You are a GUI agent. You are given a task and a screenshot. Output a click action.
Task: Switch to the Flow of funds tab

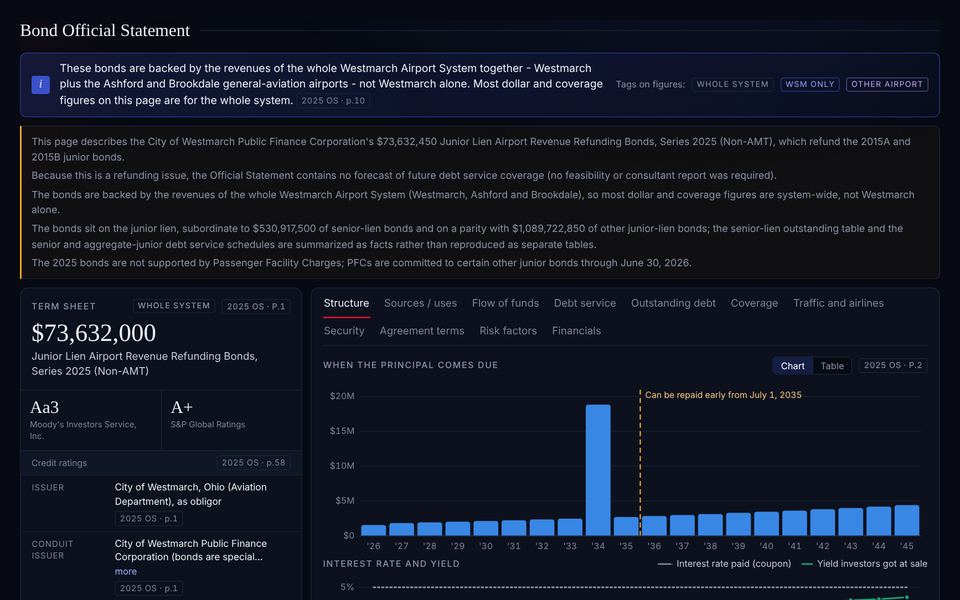click(x=505, y=303)
